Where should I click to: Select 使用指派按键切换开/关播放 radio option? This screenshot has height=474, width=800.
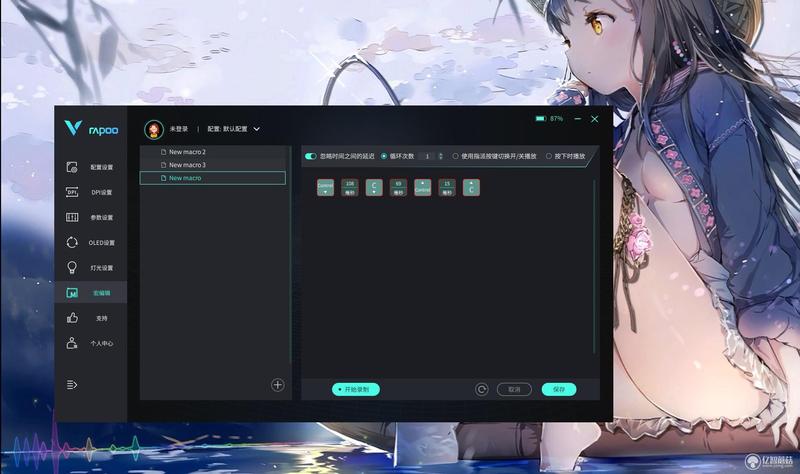[455, 156]
